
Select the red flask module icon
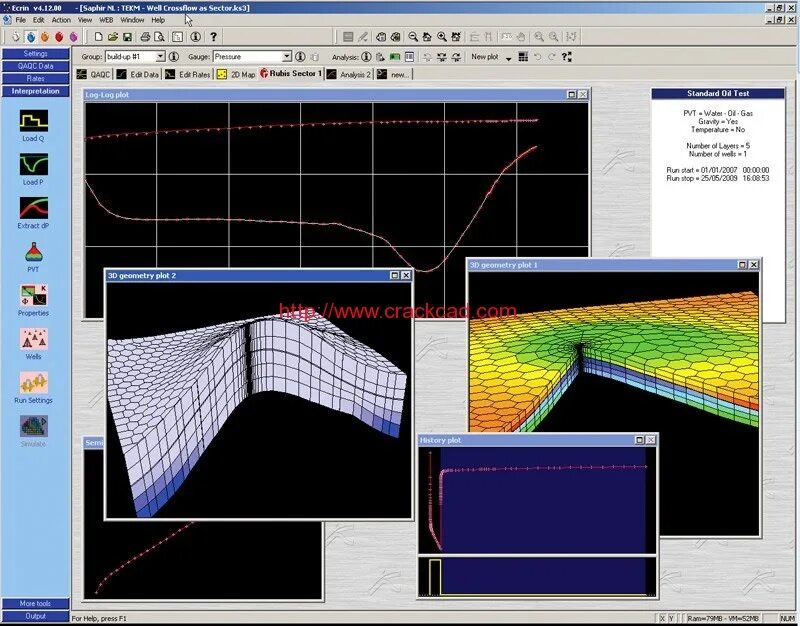click(x=59, y=37)
